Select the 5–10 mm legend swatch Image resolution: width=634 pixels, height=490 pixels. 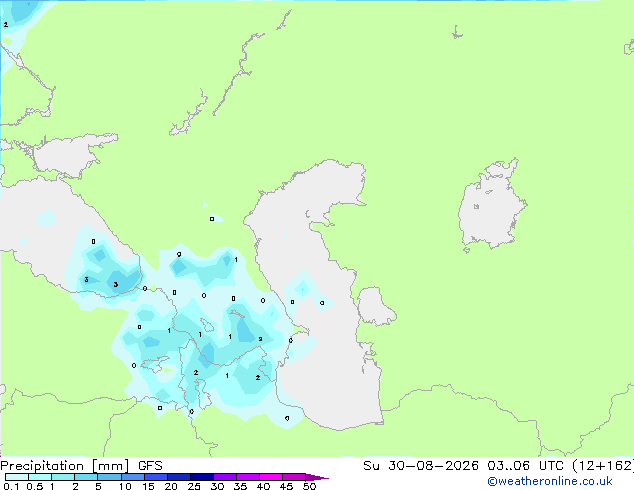tap(109, 477)
